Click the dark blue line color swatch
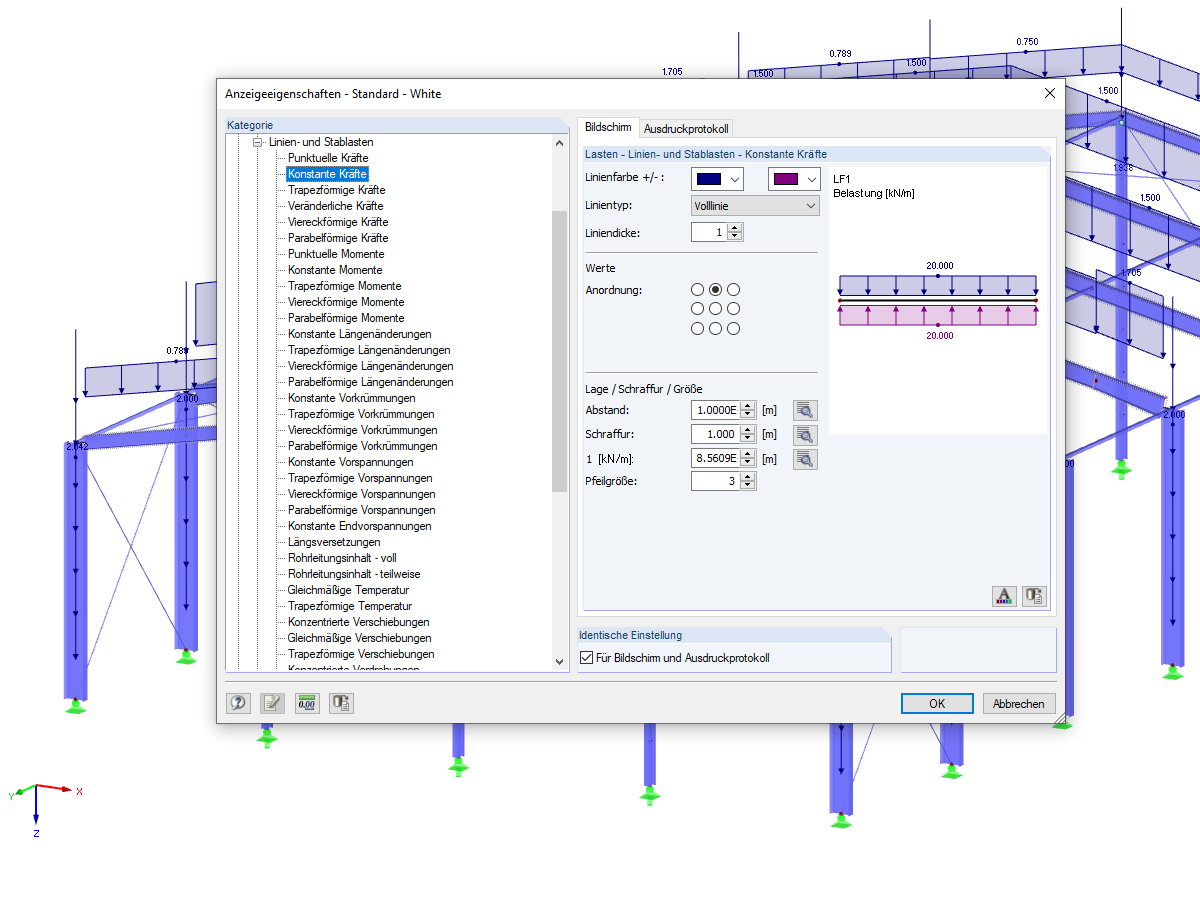Viewport: 1200px width, 900px height. click(x=710, y=179)
